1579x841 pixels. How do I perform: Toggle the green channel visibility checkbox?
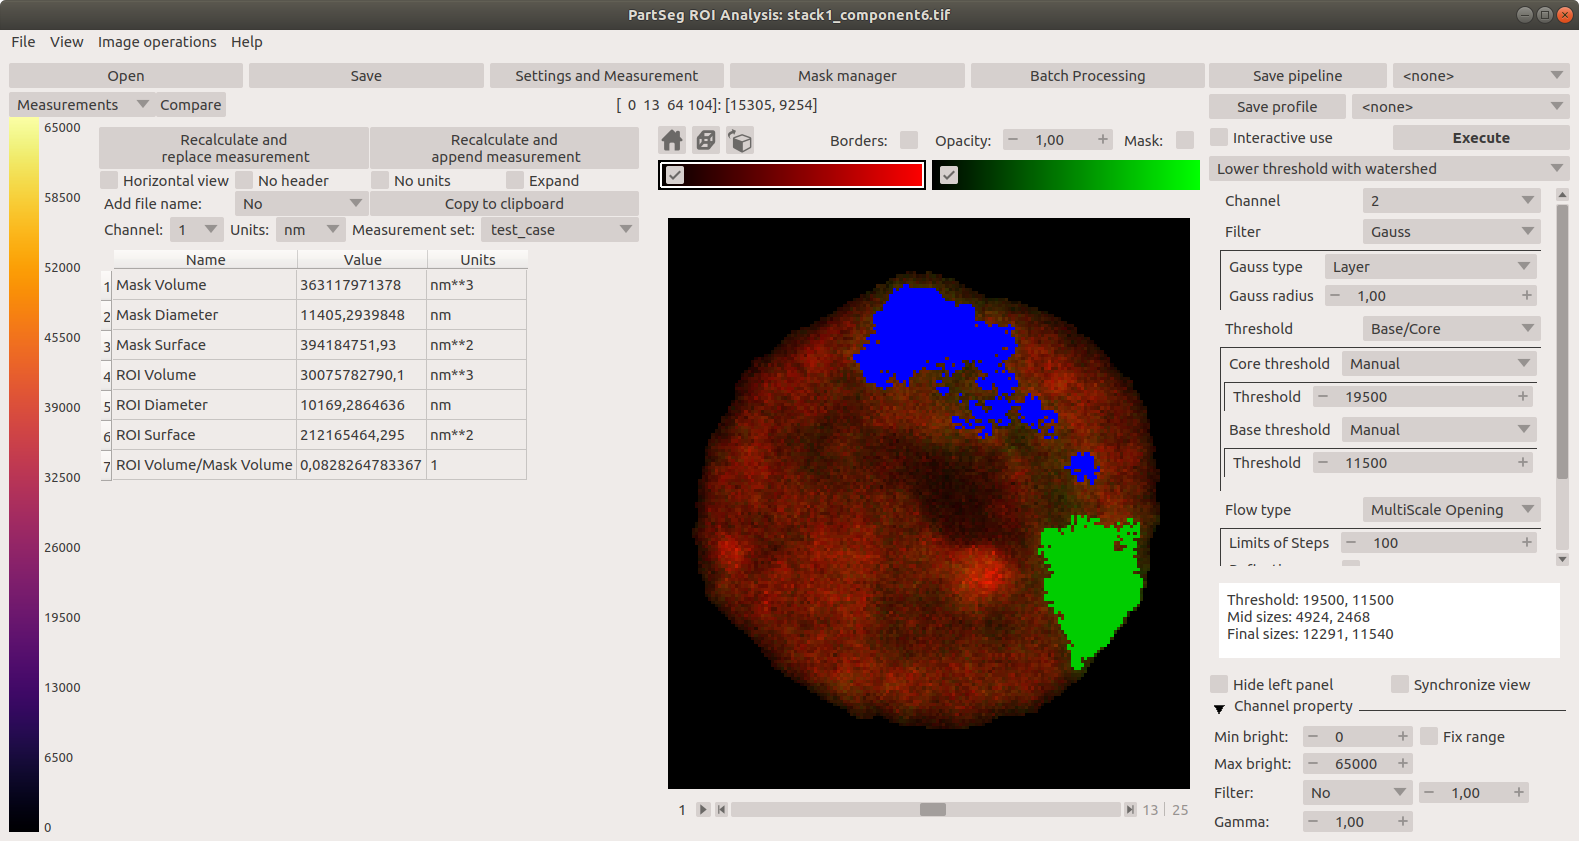tap(949, 175)
